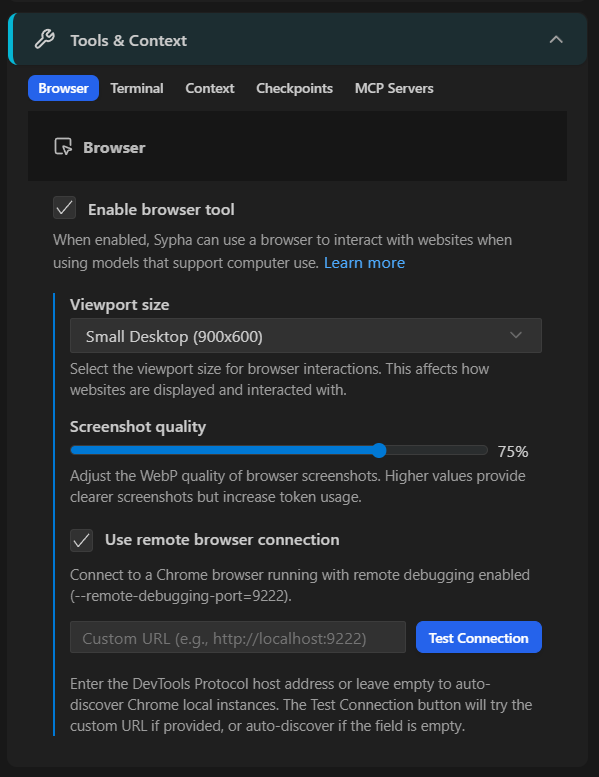Collapse the Tools & Context section chevron
The image size is (599, 777).
click(556, 40)
